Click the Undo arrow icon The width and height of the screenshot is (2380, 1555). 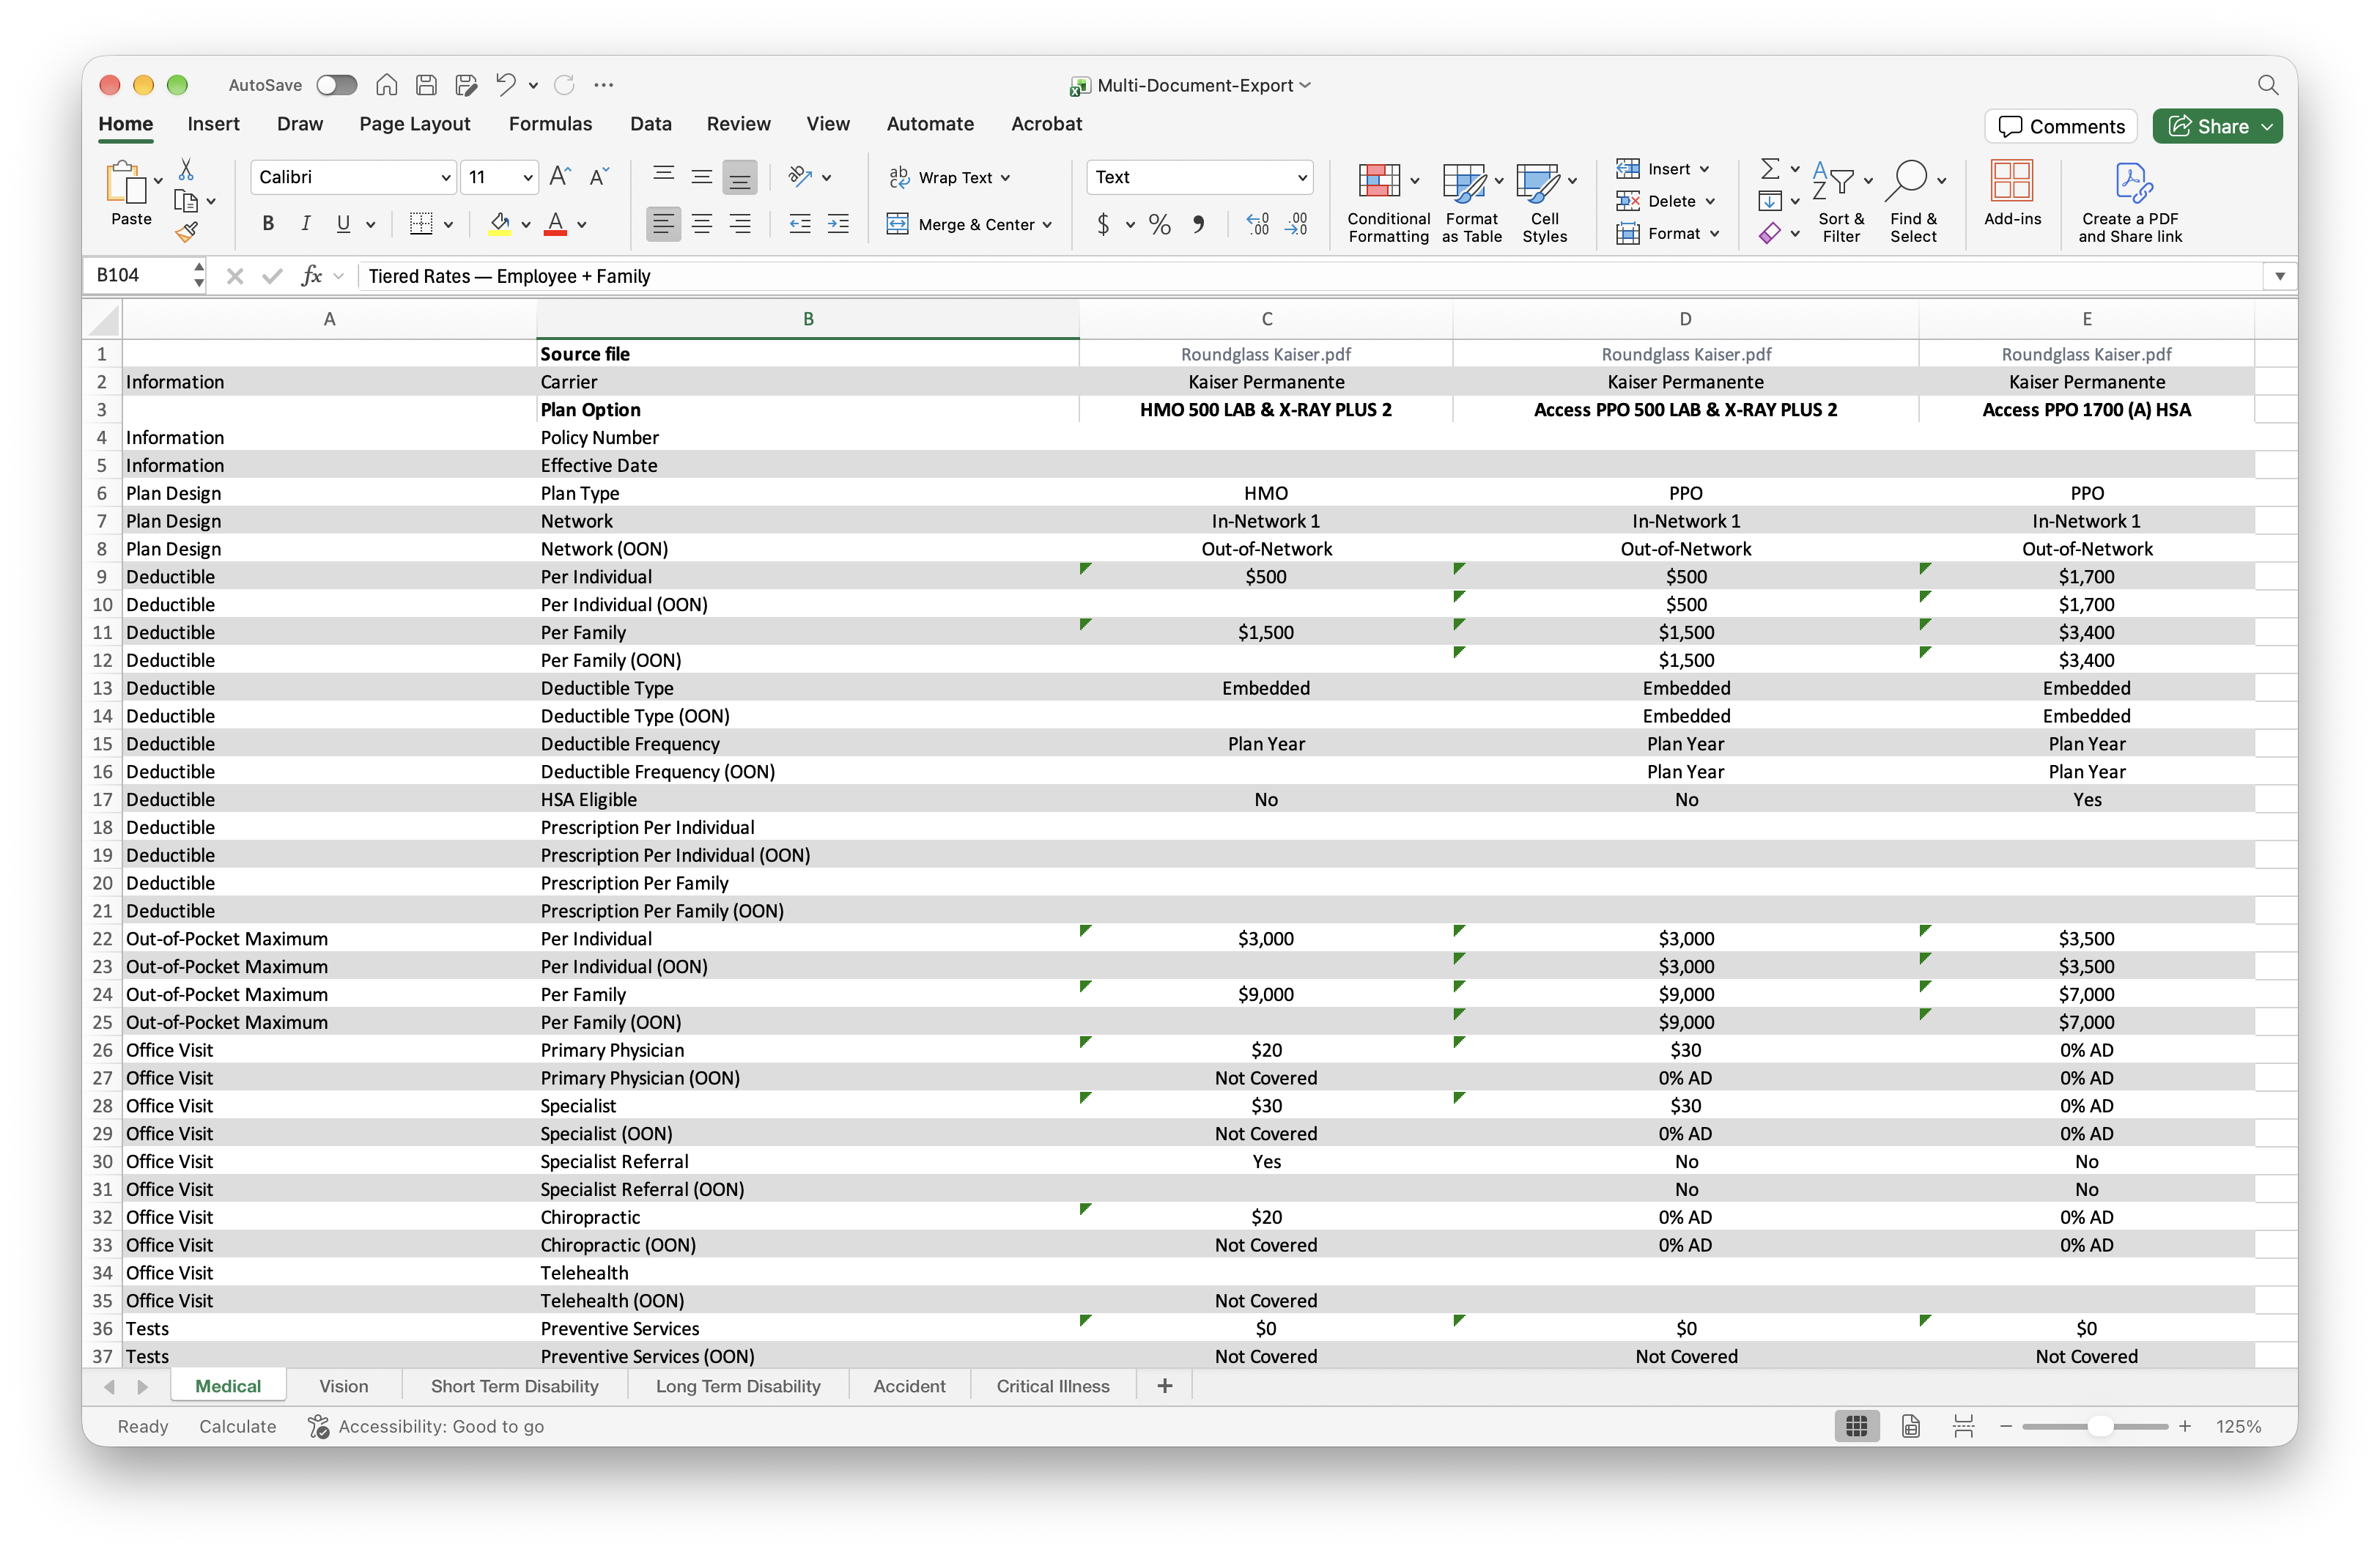tap(506, 85)
